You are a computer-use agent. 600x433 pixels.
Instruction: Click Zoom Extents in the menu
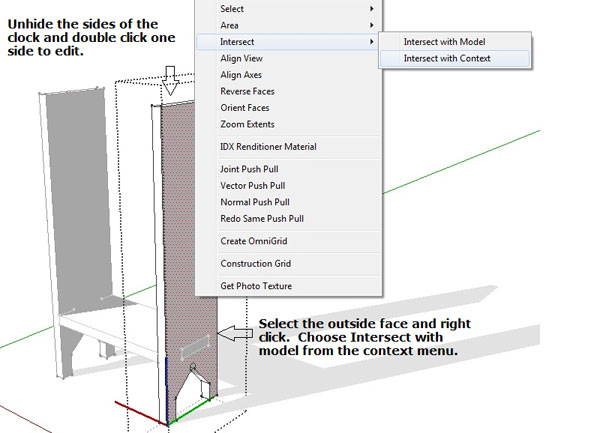[247, 124]
